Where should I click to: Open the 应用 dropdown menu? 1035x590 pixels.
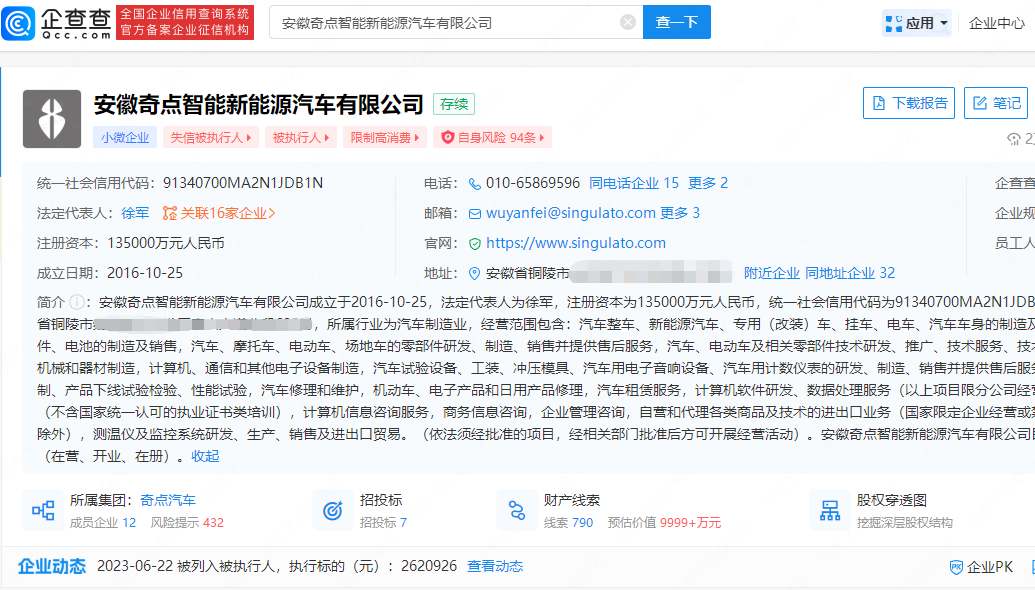point(917,23)
